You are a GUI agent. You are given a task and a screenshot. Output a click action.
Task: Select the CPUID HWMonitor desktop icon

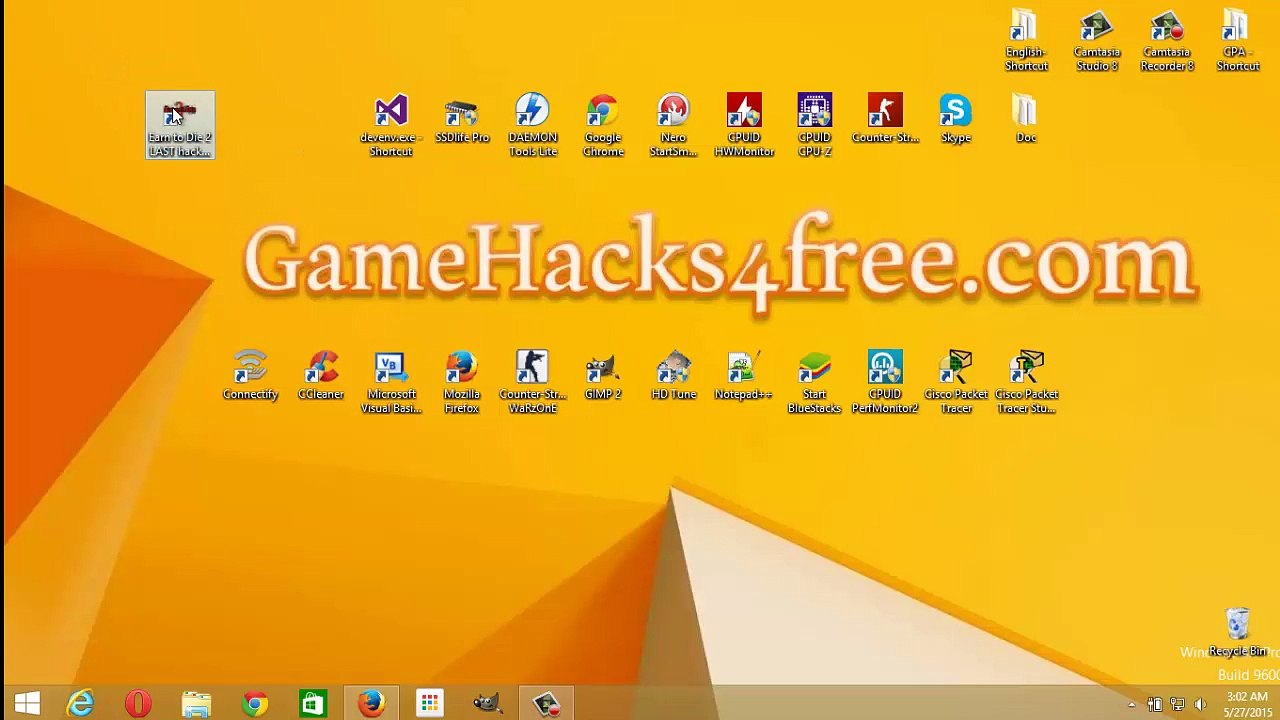point(744,126)
